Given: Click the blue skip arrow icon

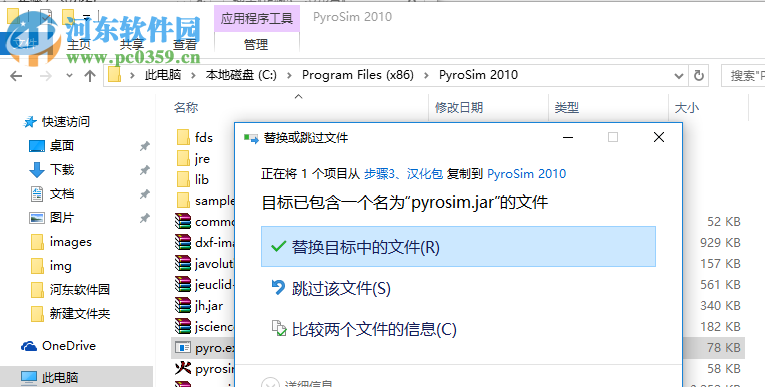Looking at the screenshot, I should click(x=278, y=287).
